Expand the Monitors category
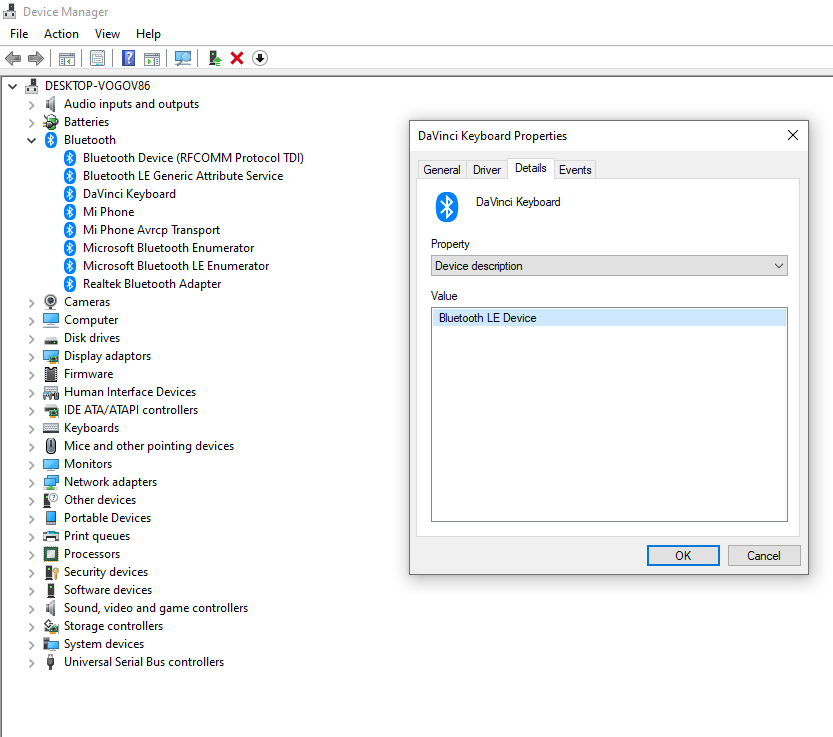This screenshot has height=737, width=833. tap(31, 464)
